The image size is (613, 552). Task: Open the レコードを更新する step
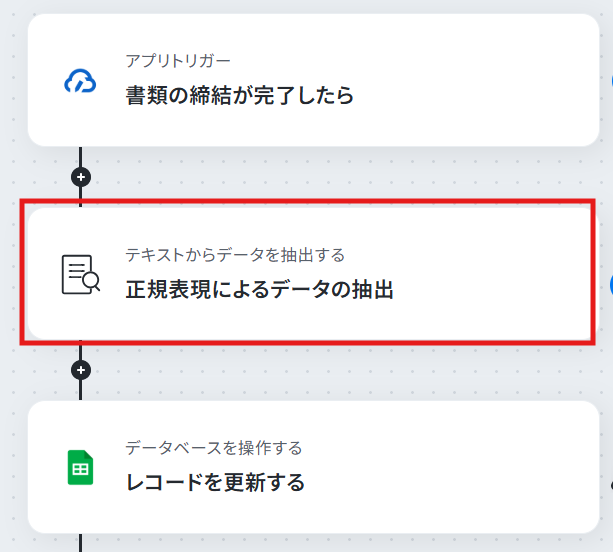[x=314, y=467]
